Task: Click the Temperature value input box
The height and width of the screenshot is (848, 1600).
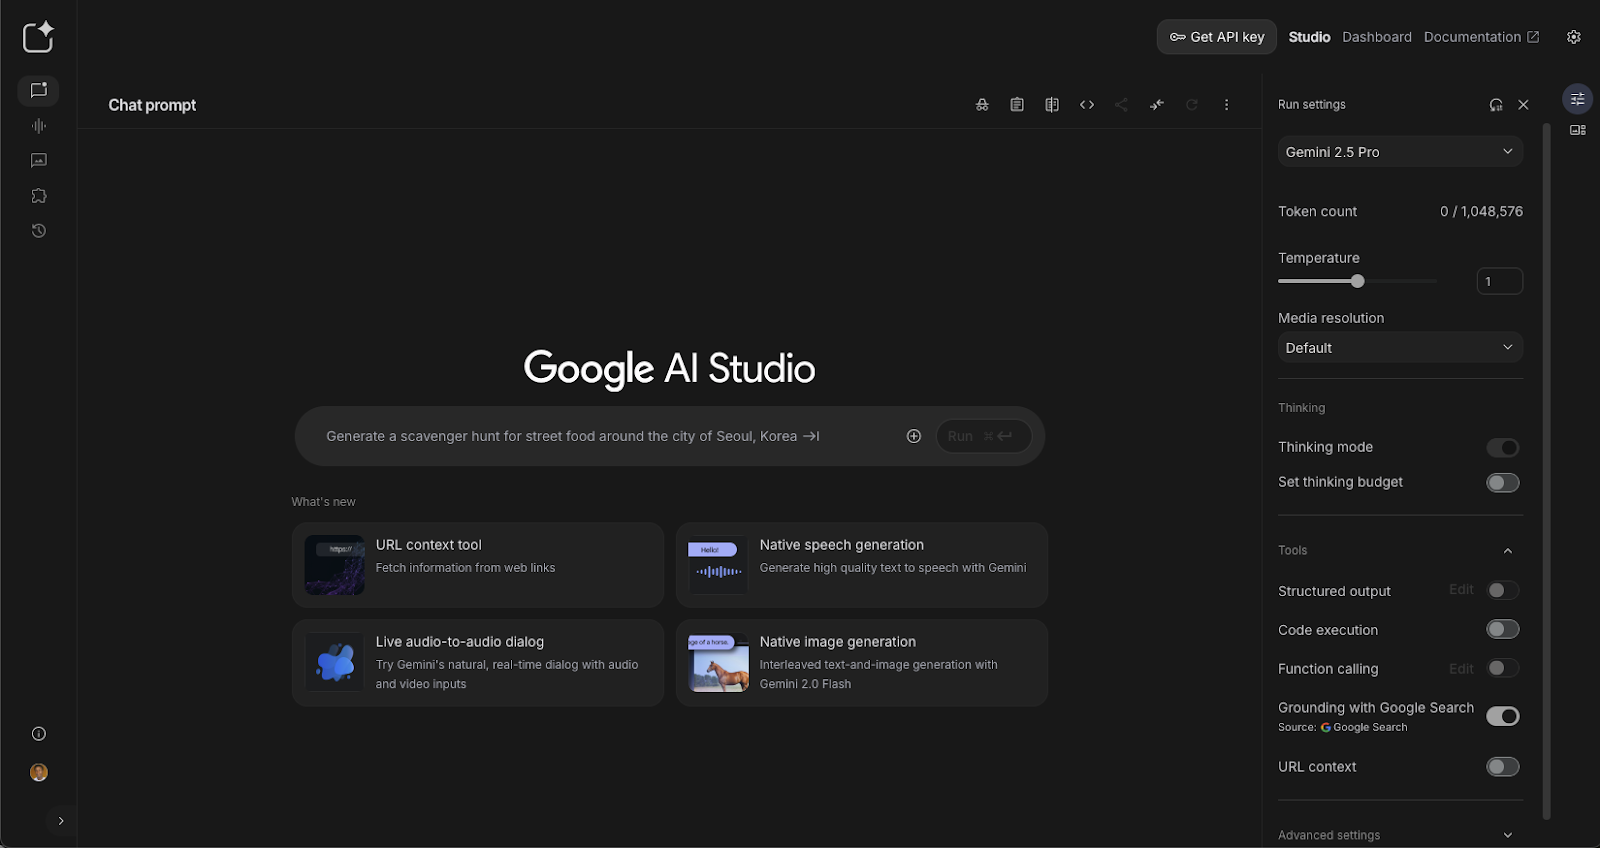Action: point(1499,281)
